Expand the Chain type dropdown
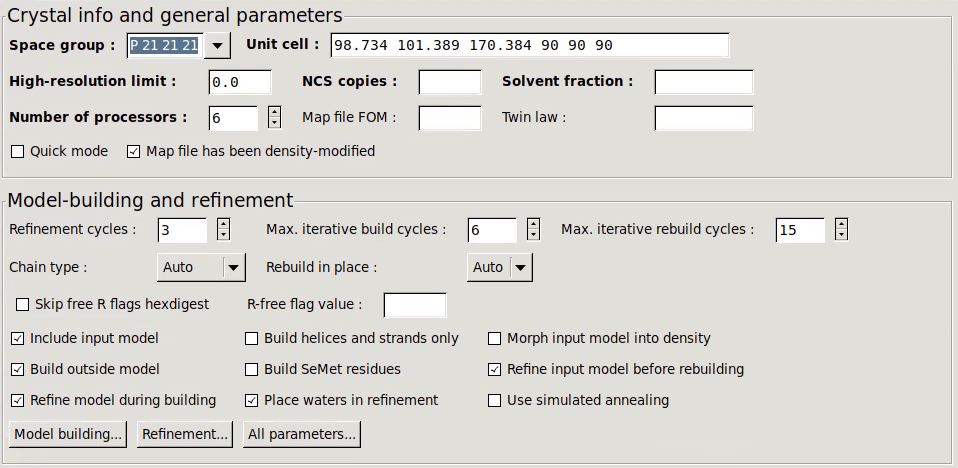This screenshot has height=468, width=958. tap(233, 267)
